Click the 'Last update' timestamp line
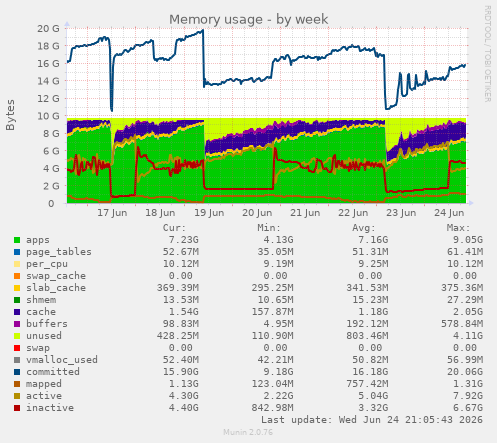This screenshot has height=443, width=497. tap(372, 420)
